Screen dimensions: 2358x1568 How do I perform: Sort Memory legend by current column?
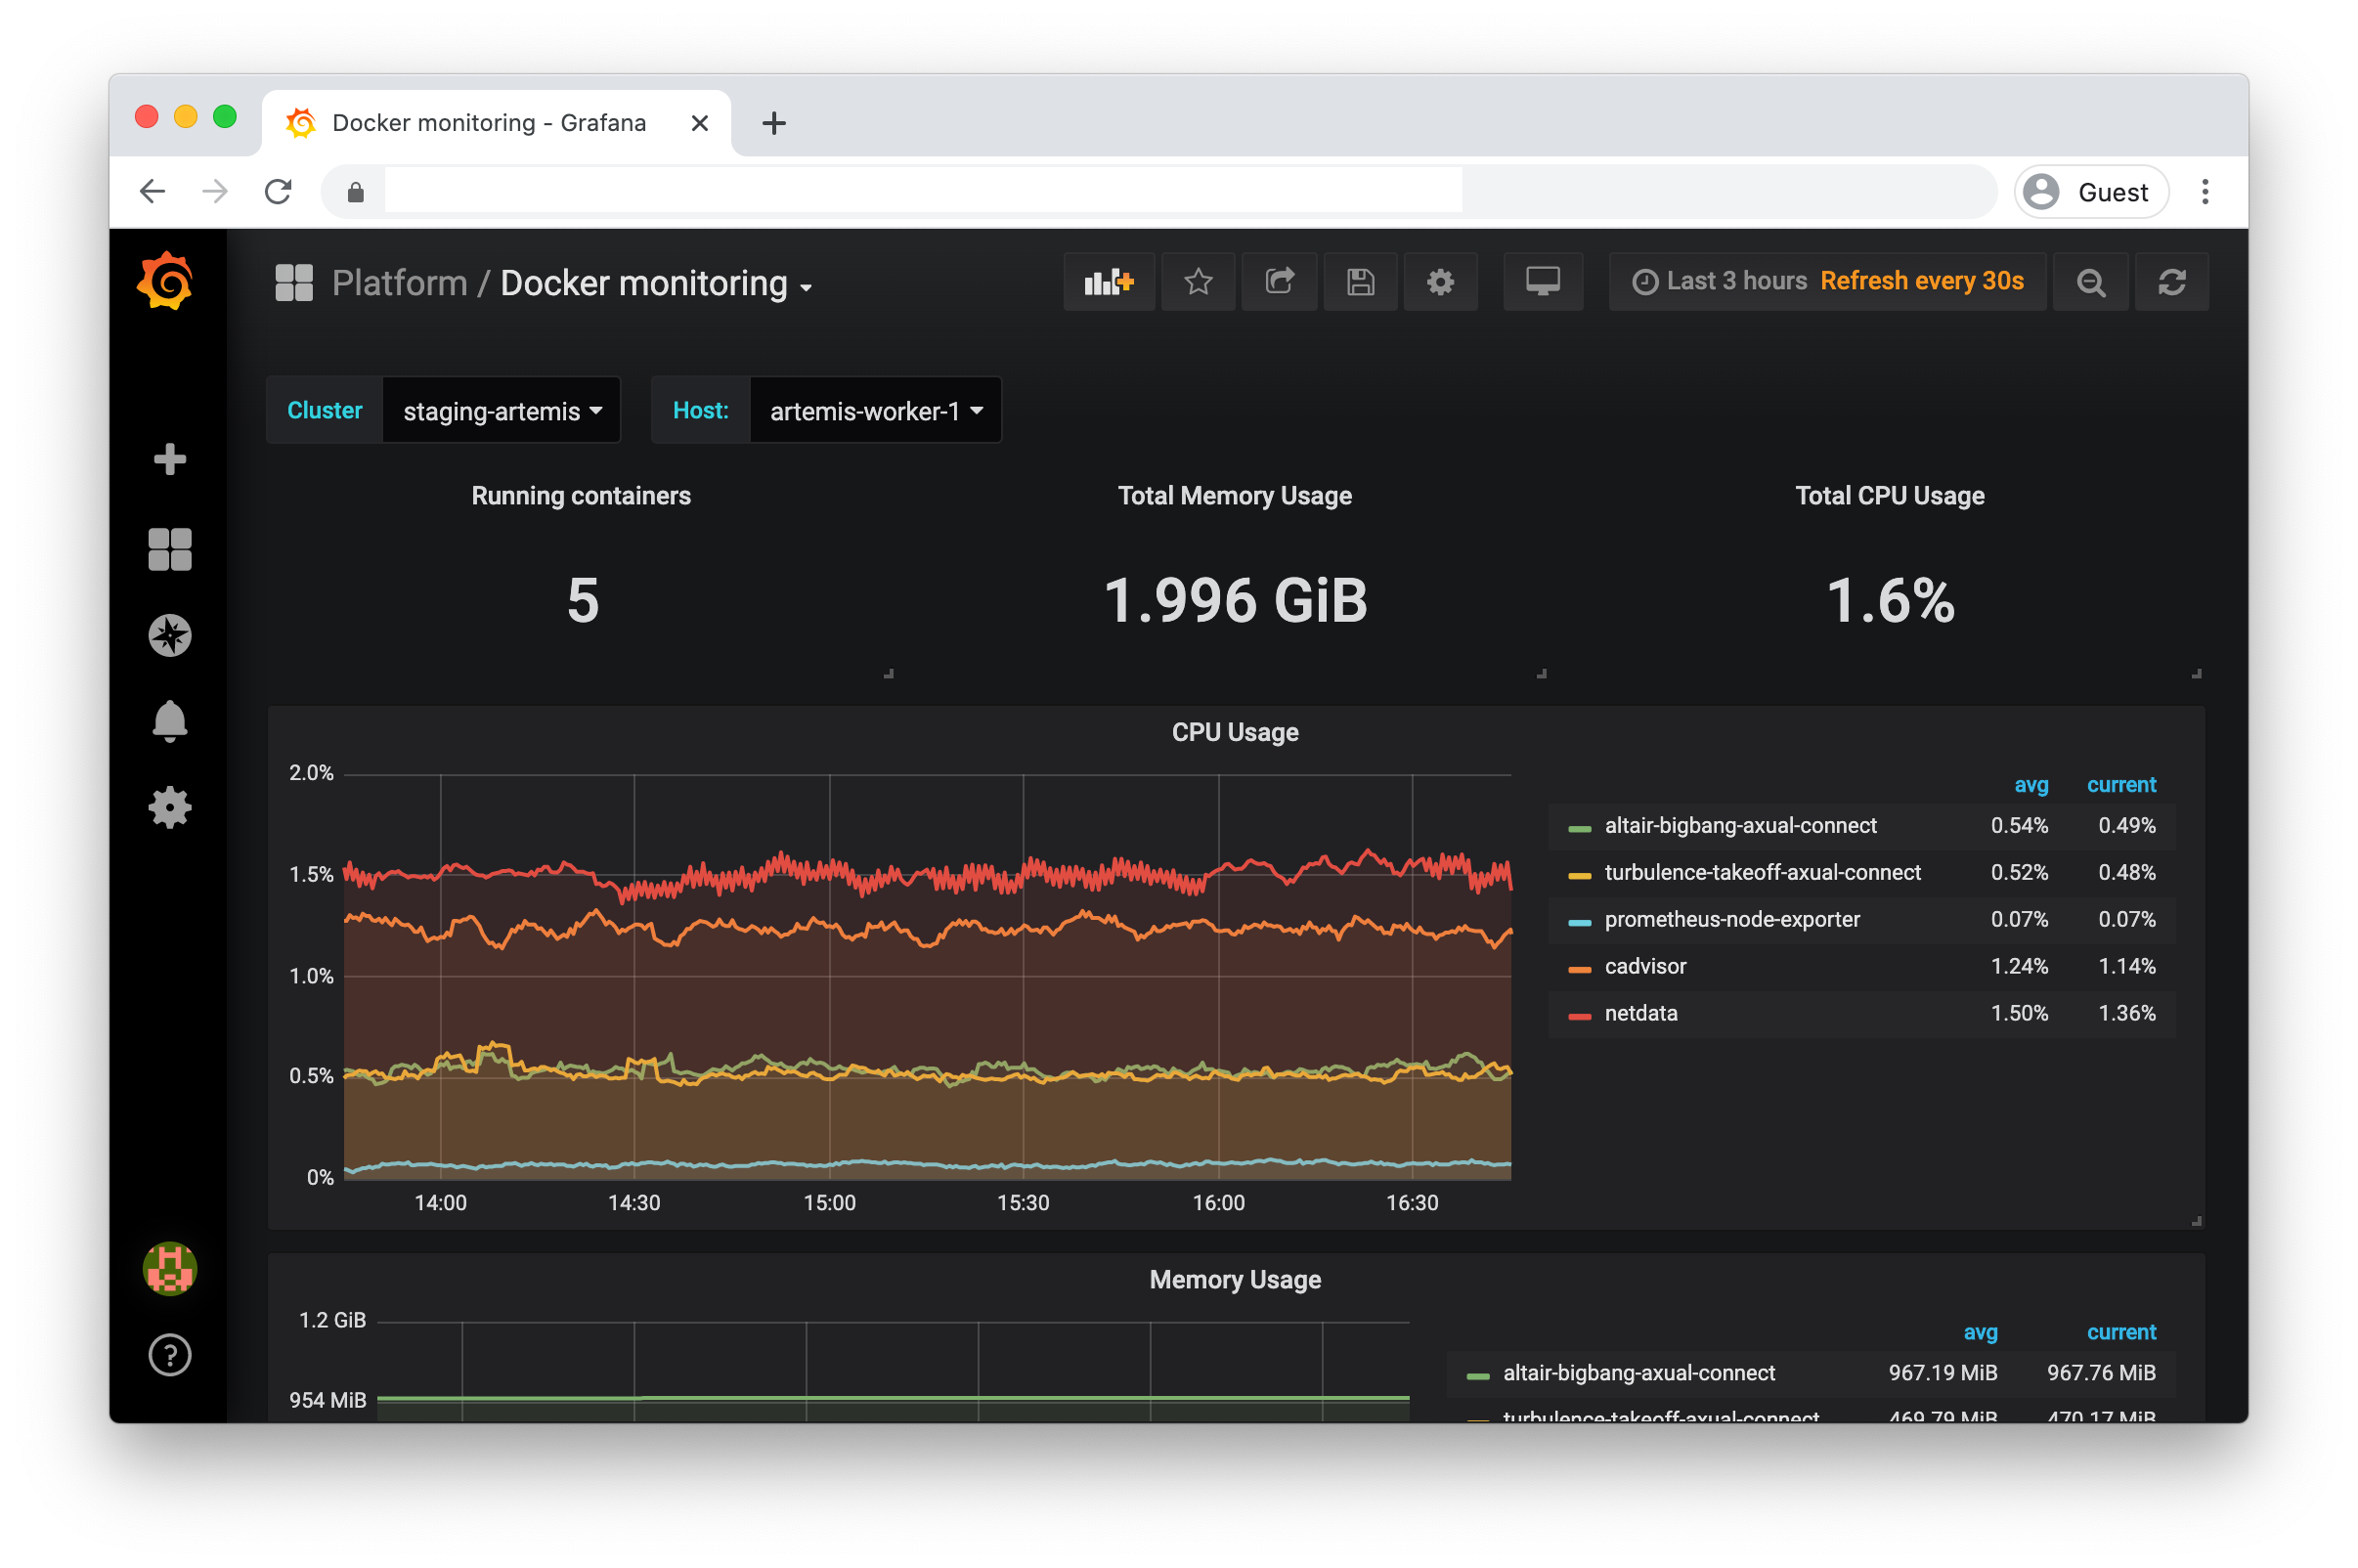tap(2121, 1333)
